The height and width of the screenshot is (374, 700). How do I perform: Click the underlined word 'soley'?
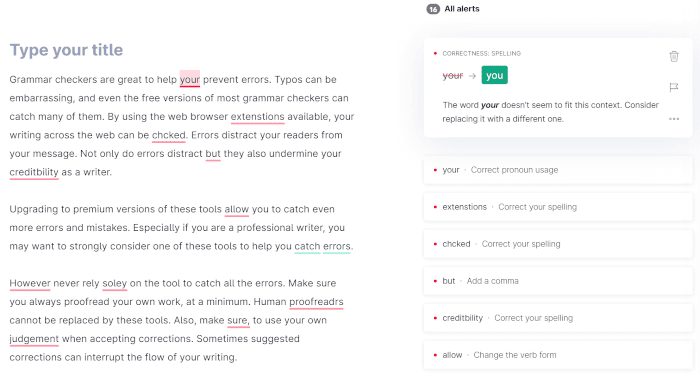coord(114,283)
